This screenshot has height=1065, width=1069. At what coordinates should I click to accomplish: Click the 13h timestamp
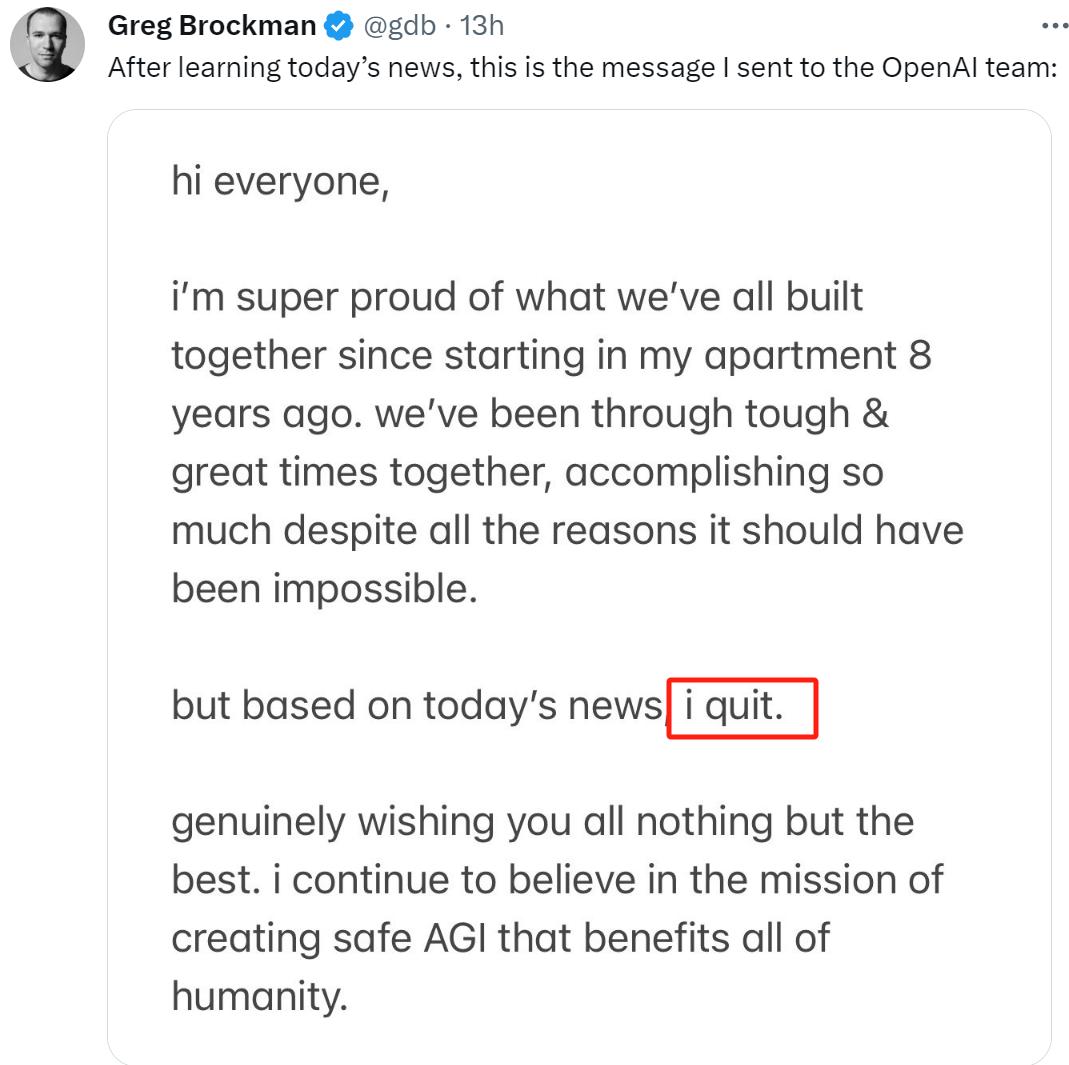tap(481, 26)
